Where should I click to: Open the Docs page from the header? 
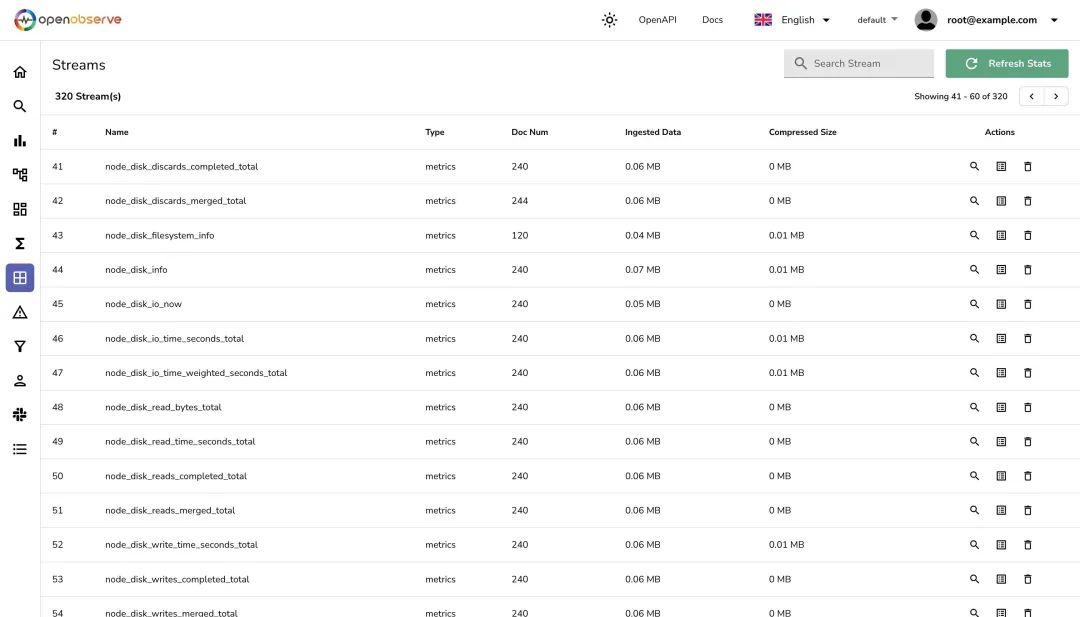(712, 18)
